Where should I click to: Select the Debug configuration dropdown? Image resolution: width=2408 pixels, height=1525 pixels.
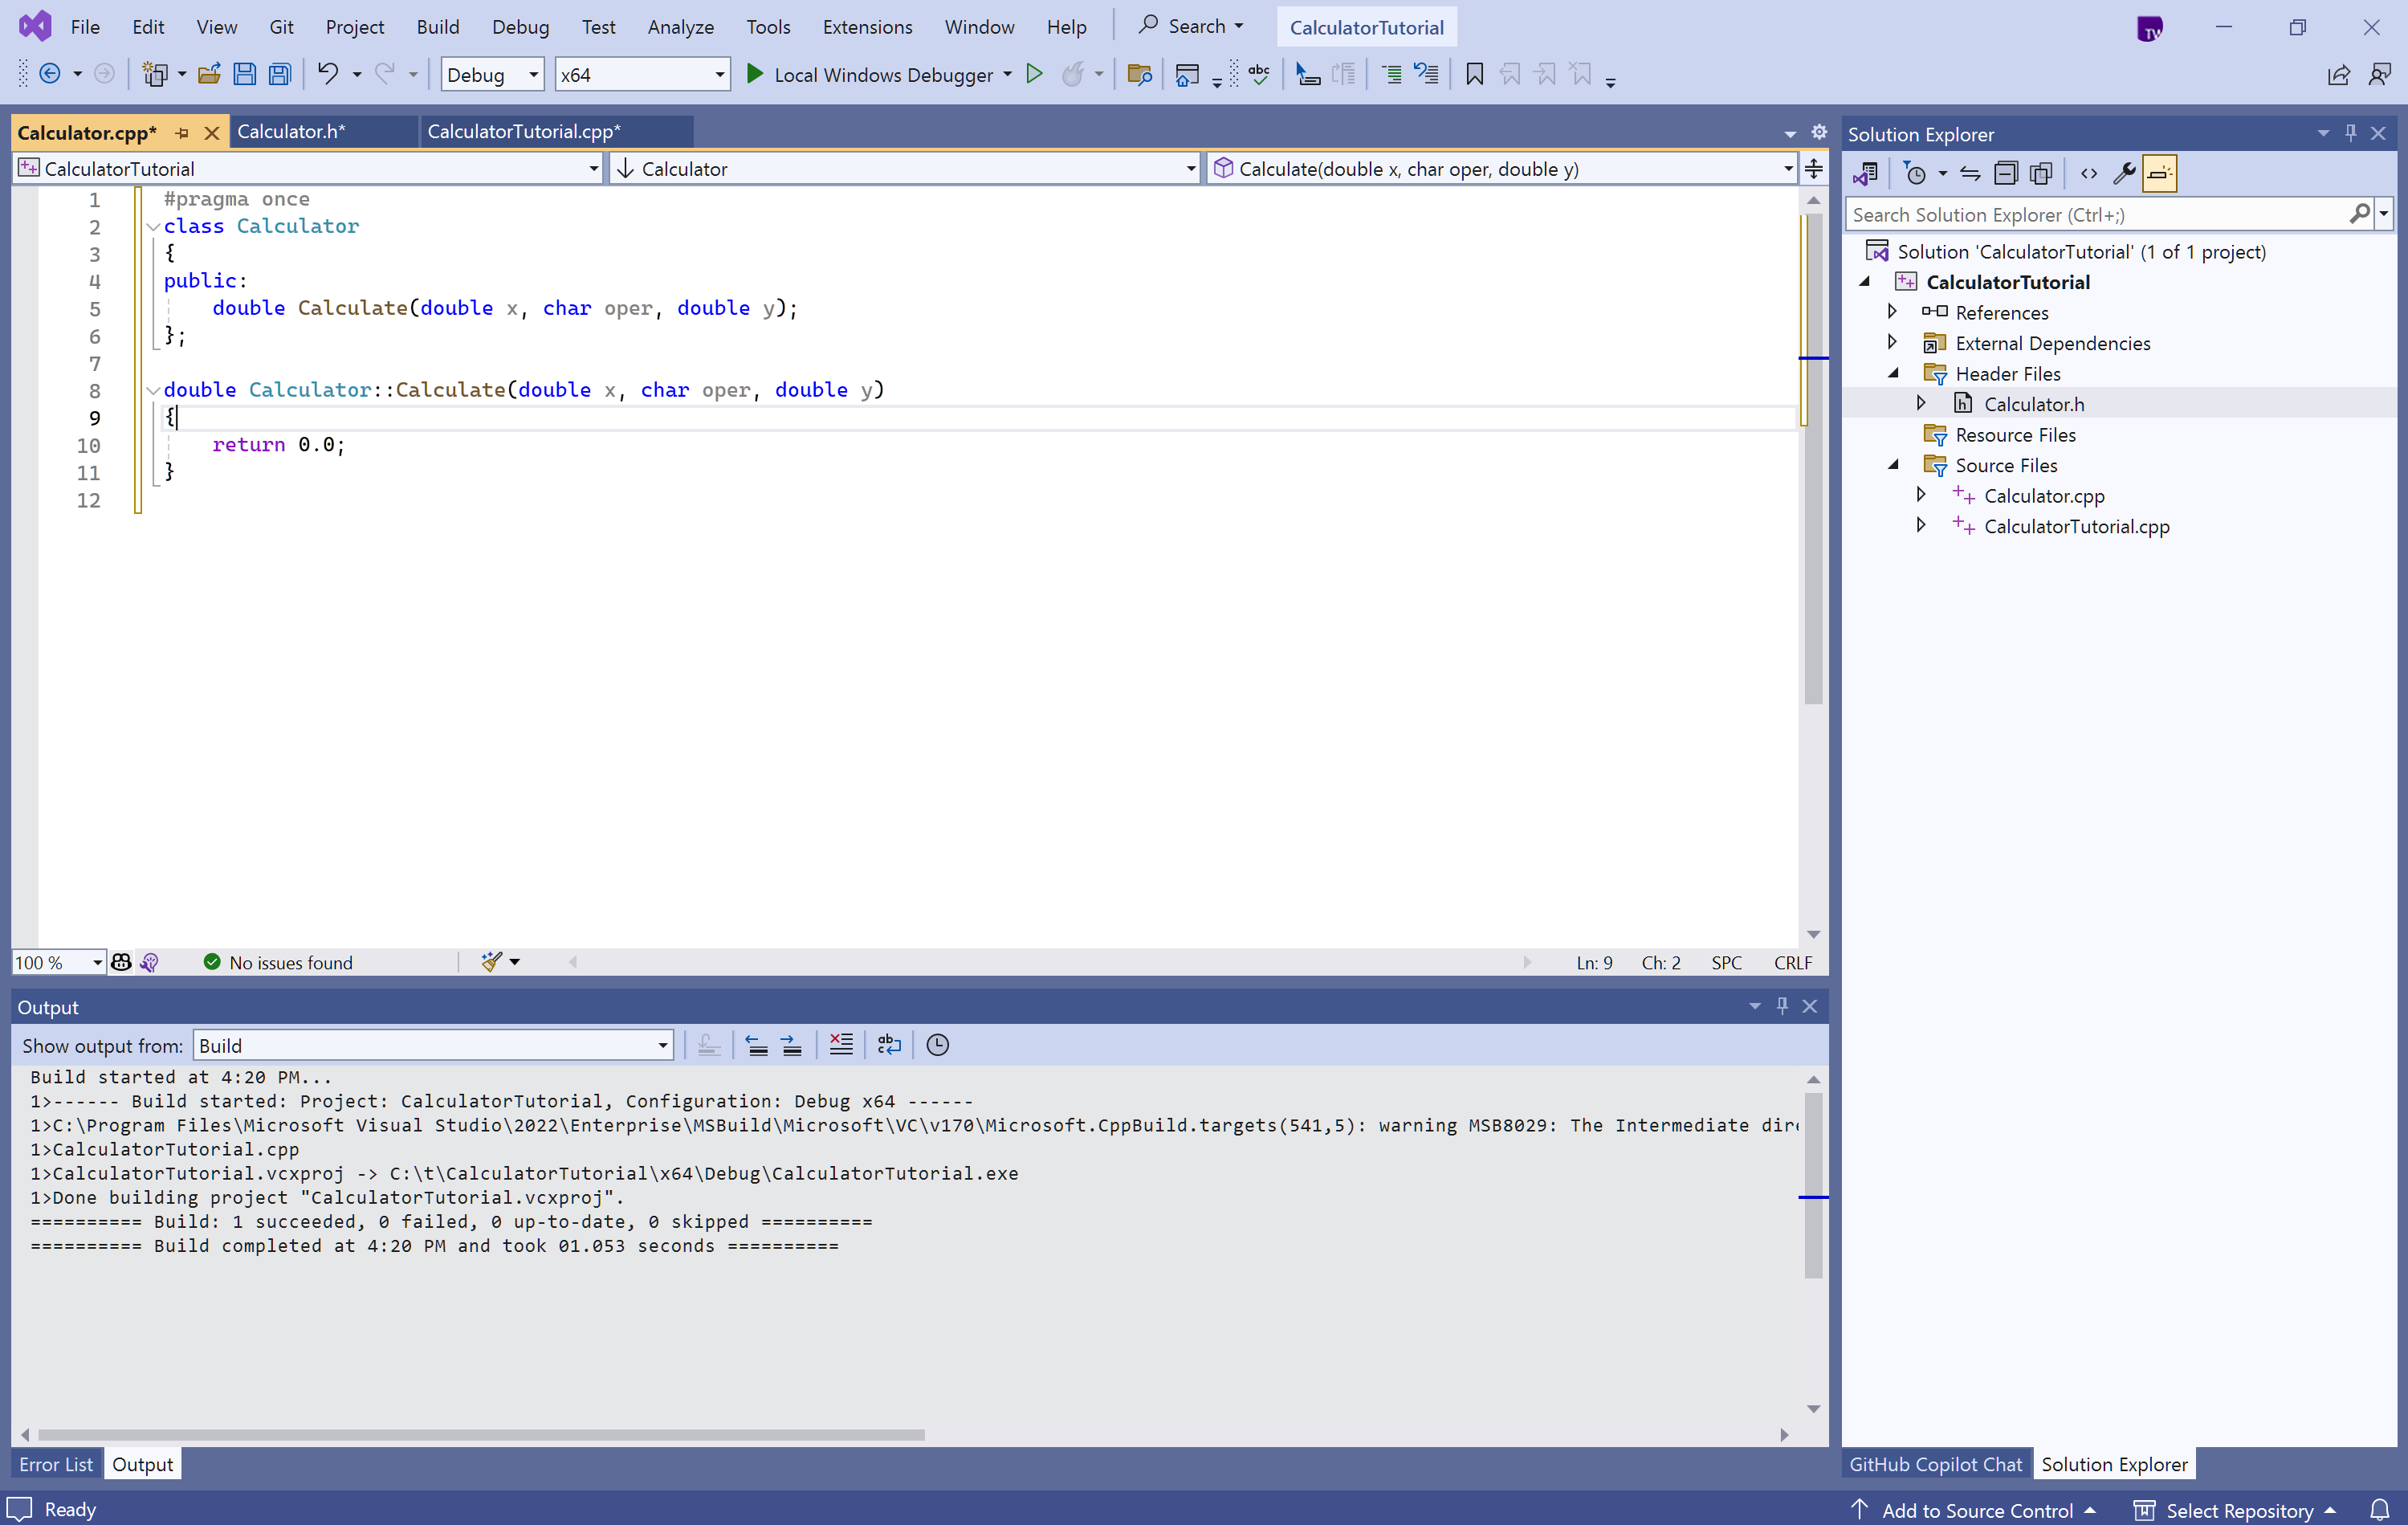pos(491,74)
